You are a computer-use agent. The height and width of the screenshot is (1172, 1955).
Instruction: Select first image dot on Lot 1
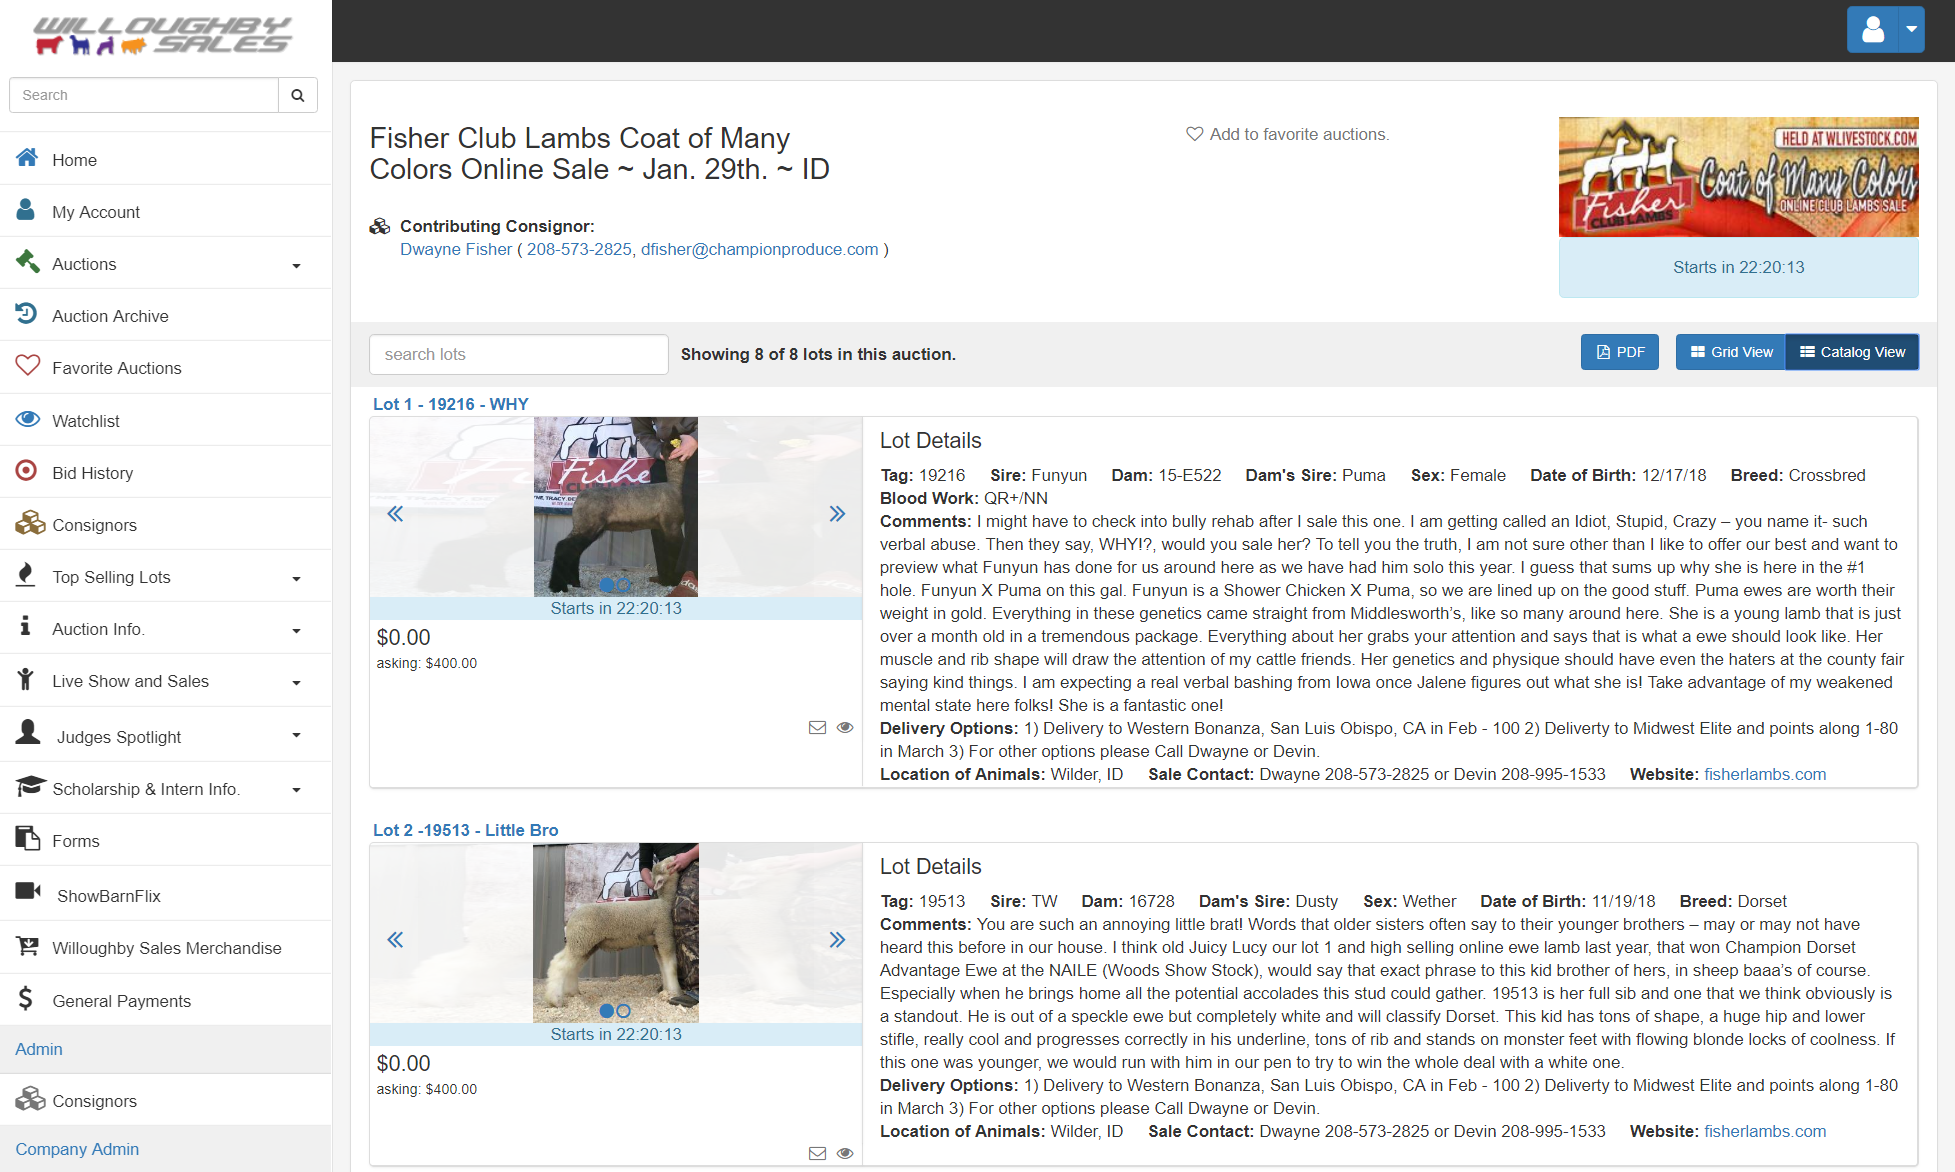(x=607, y=585)
